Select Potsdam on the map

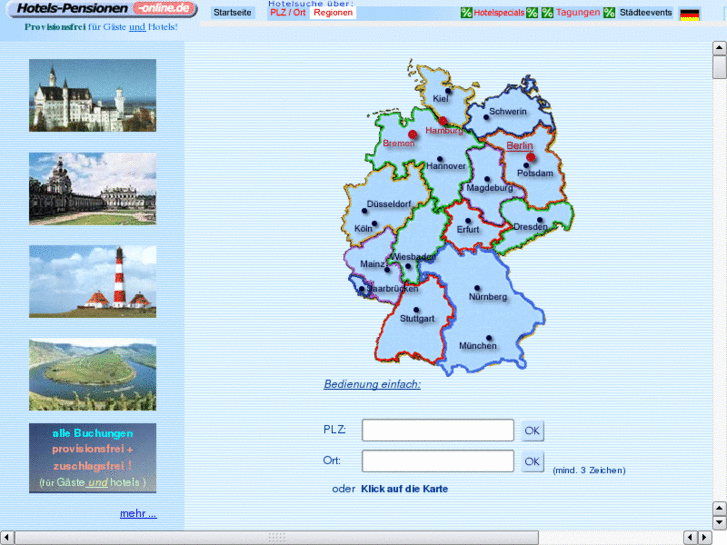tap(535, 173)
